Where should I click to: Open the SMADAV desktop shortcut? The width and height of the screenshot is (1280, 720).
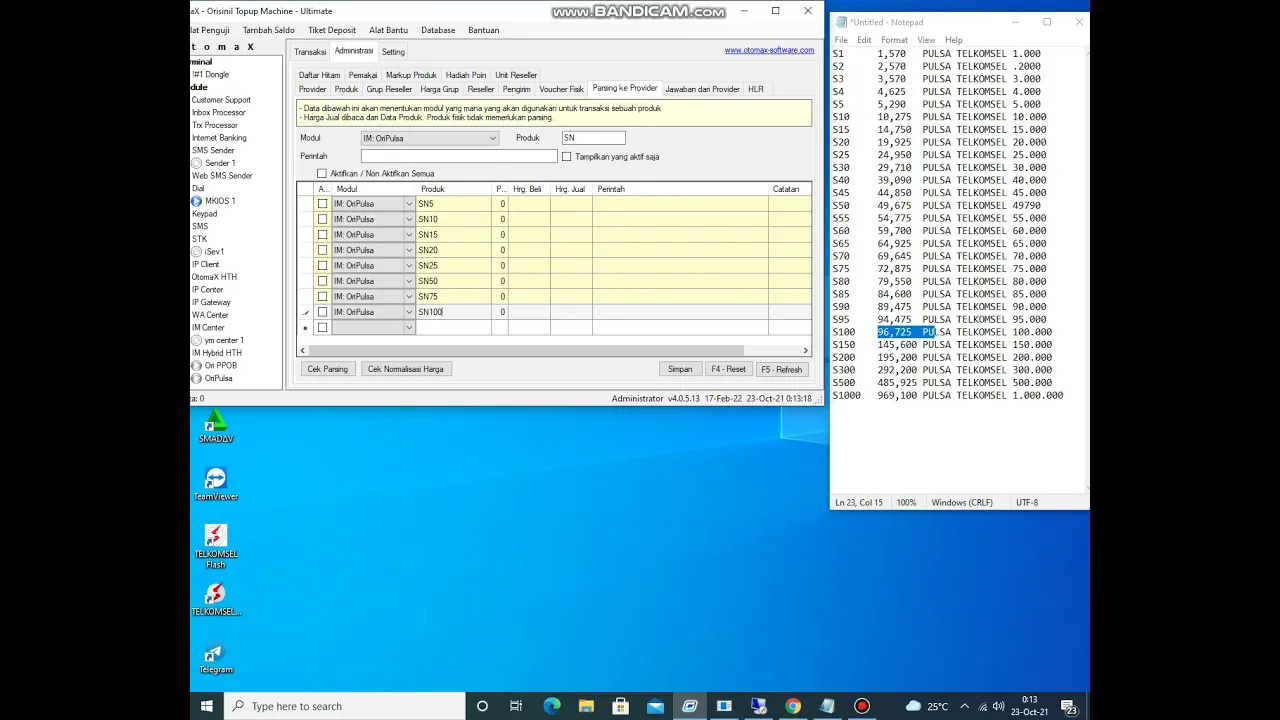tap(215, 427)
